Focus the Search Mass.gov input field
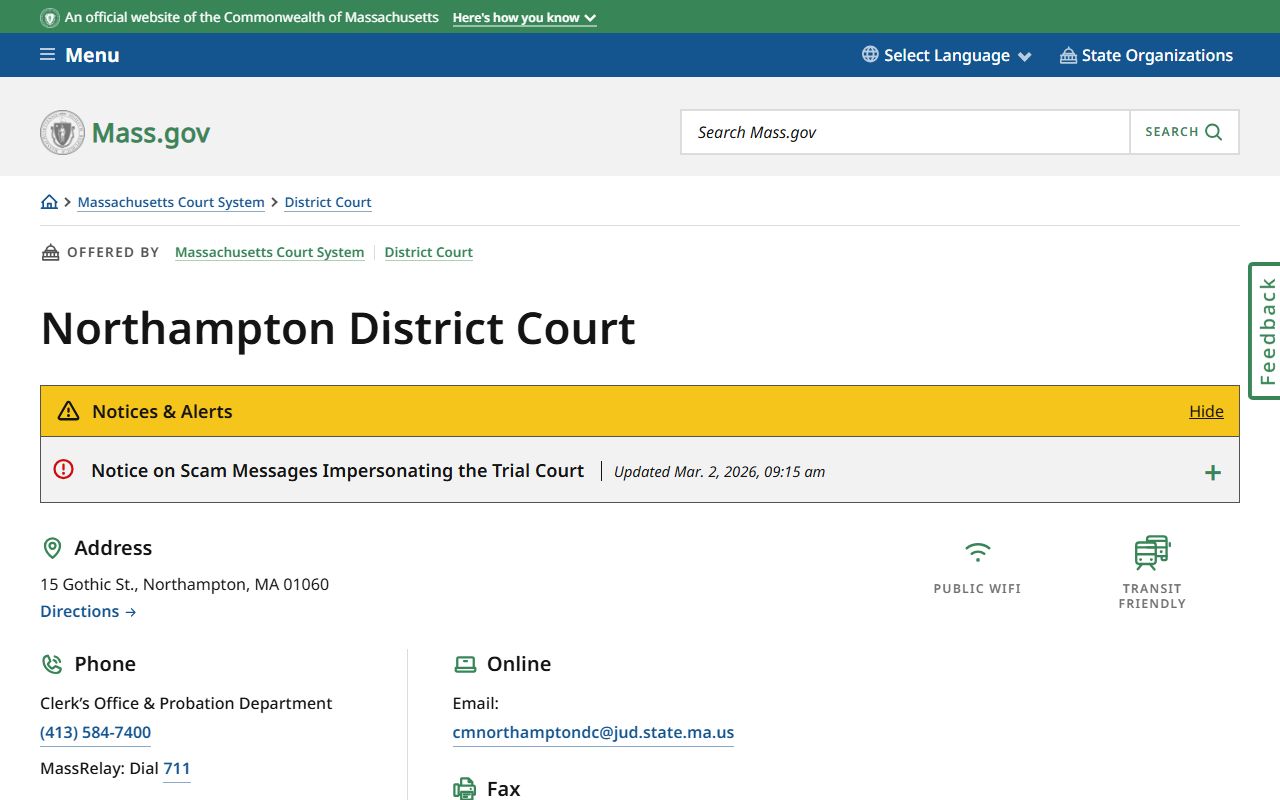 (905, 132)
